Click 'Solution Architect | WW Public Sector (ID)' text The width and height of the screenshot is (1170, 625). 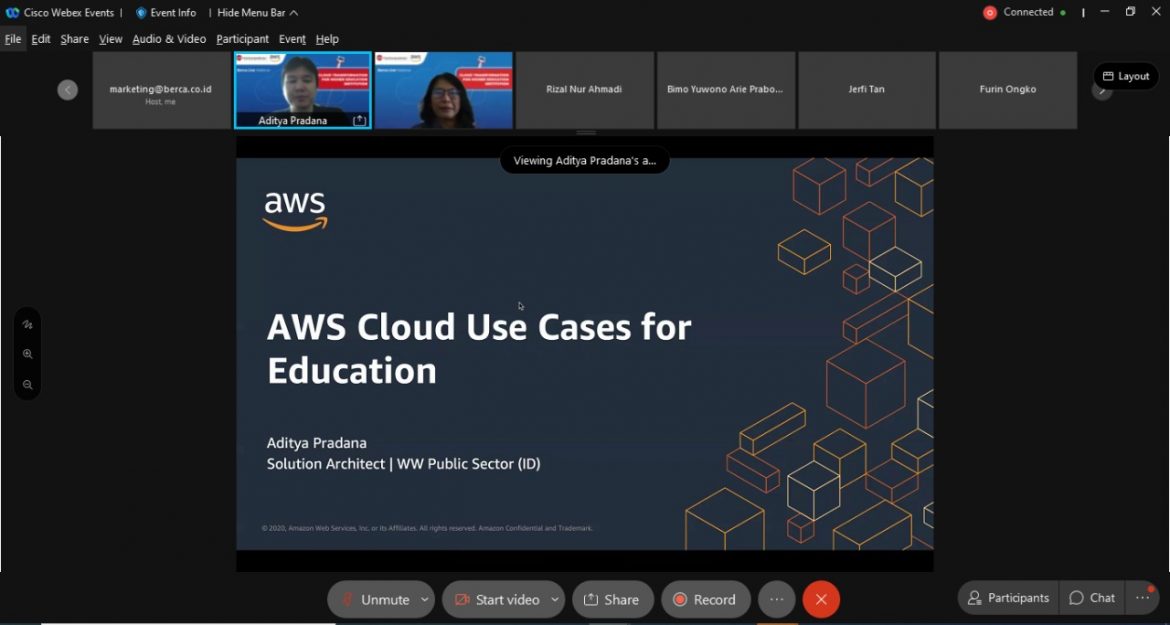(404, 464)
